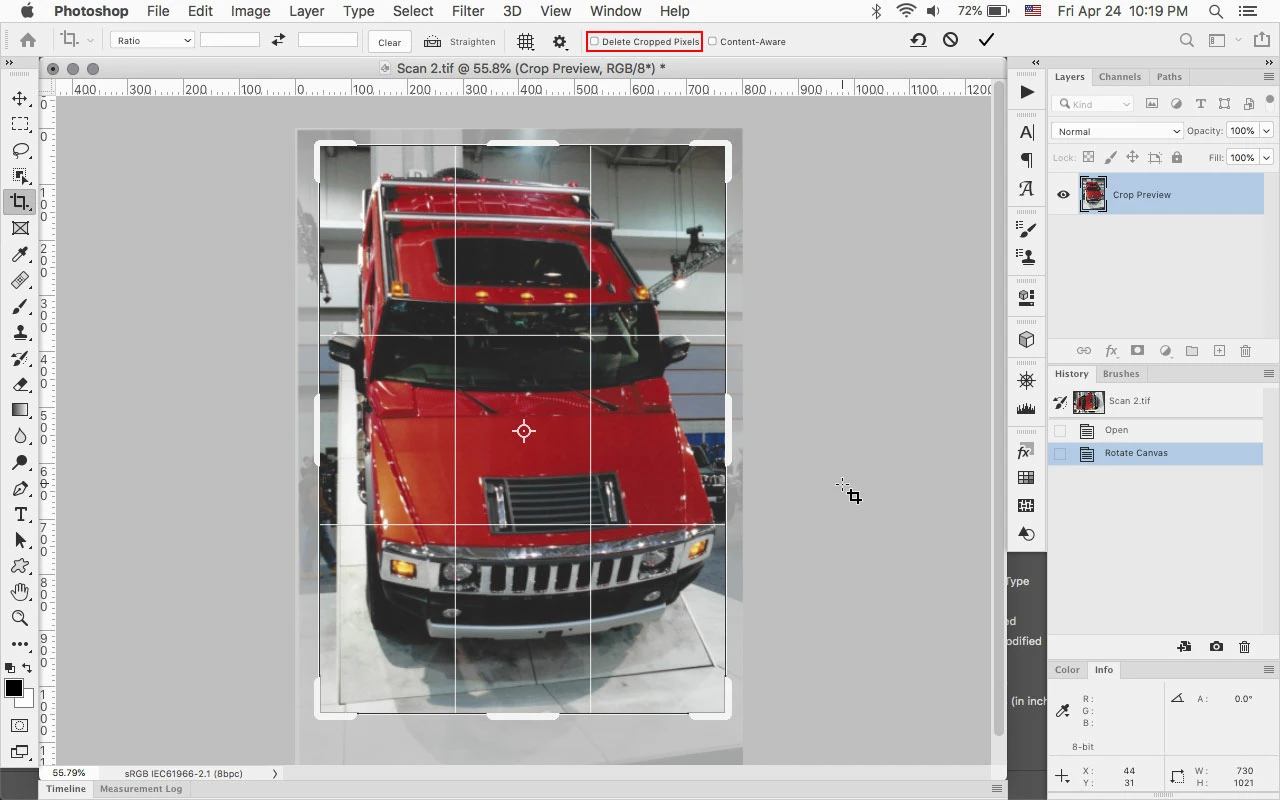The height and width of the screenshot is (800, 1280).
Task: Select the Clone Stamp tool
Action: [x=19, y=332]
